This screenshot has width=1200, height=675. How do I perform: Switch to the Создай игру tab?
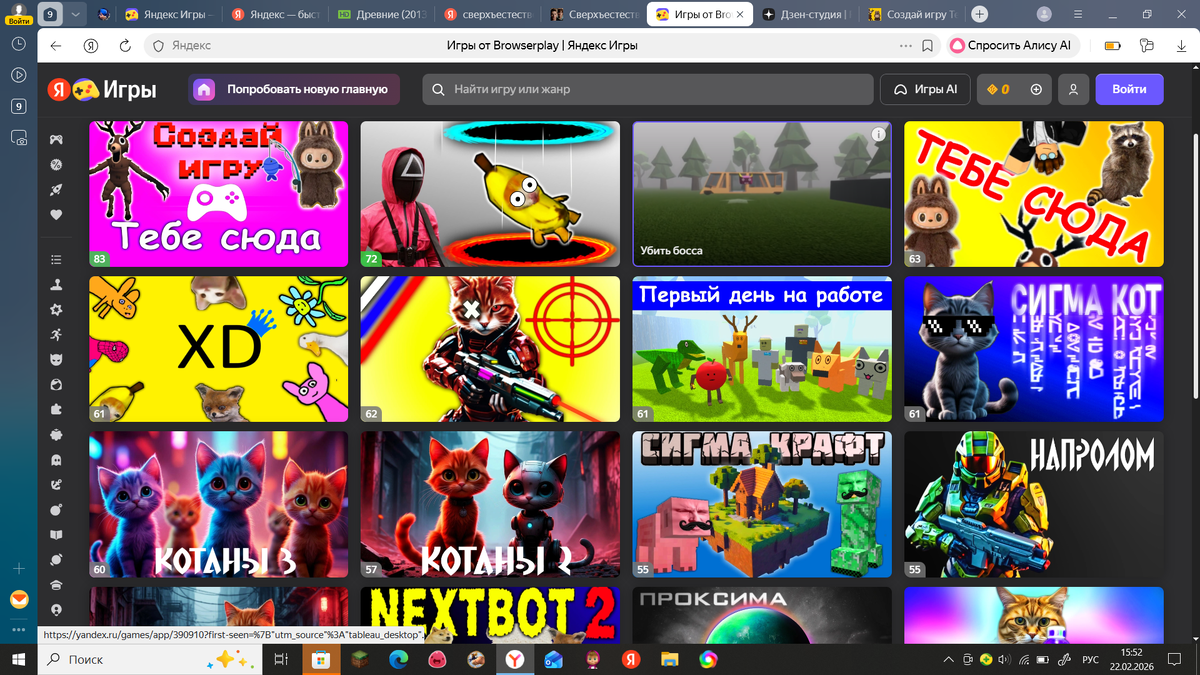click(x=910, y=15)
